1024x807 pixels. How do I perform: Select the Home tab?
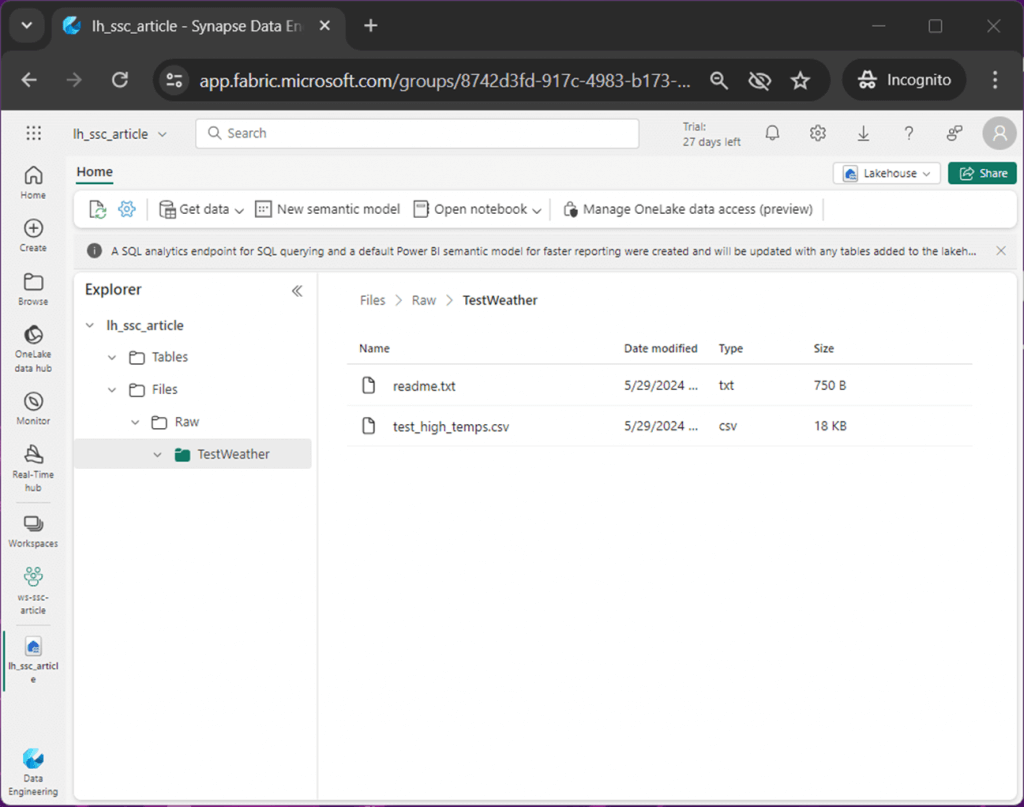click(x=95, y=172)
